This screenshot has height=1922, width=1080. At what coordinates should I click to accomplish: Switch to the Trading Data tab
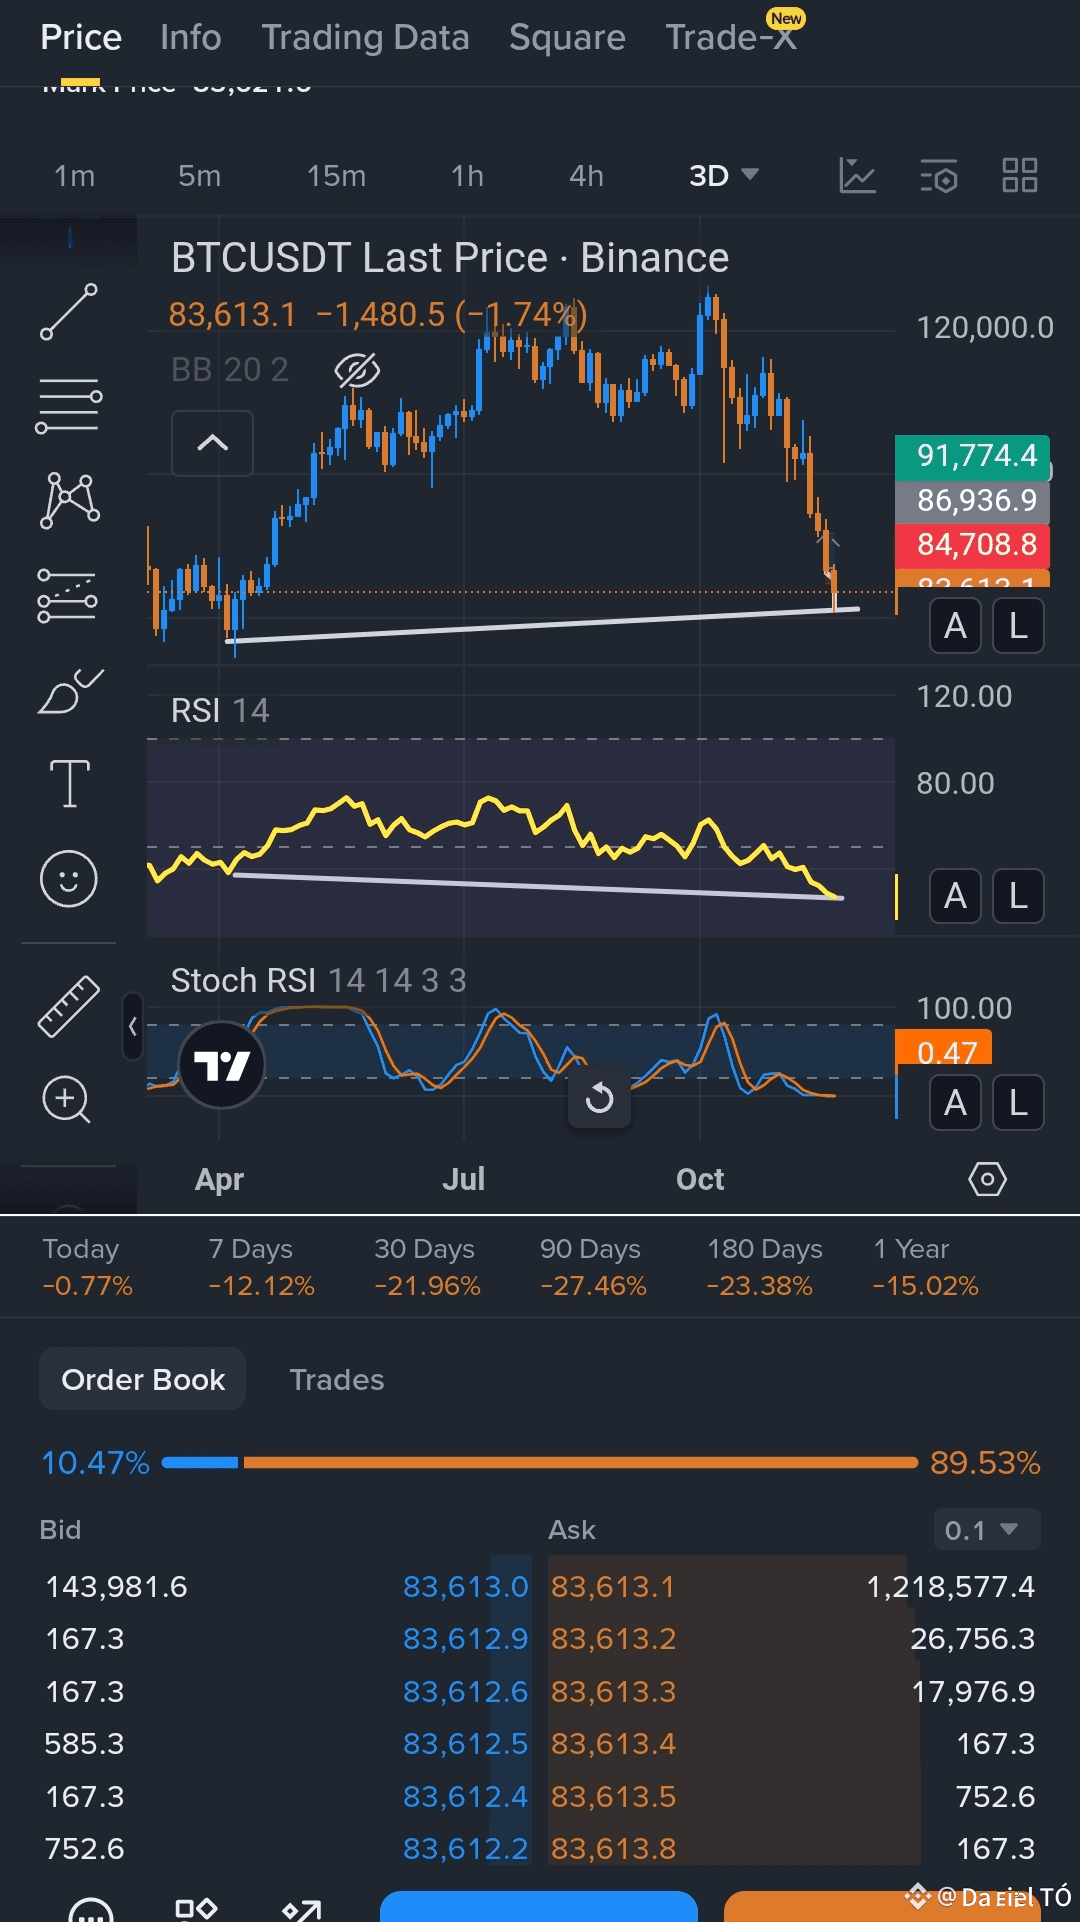[x=365, y=38]
